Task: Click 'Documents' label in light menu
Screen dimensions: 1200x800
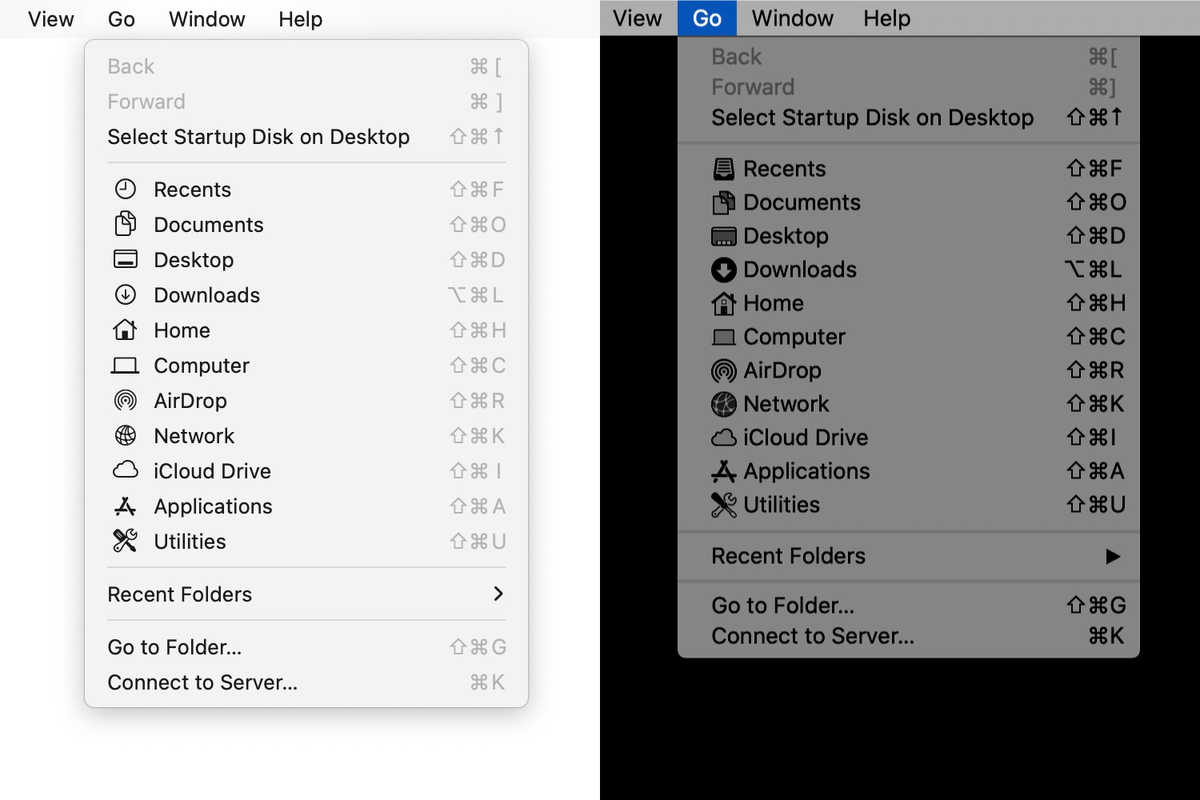Action: click(209, 225)
